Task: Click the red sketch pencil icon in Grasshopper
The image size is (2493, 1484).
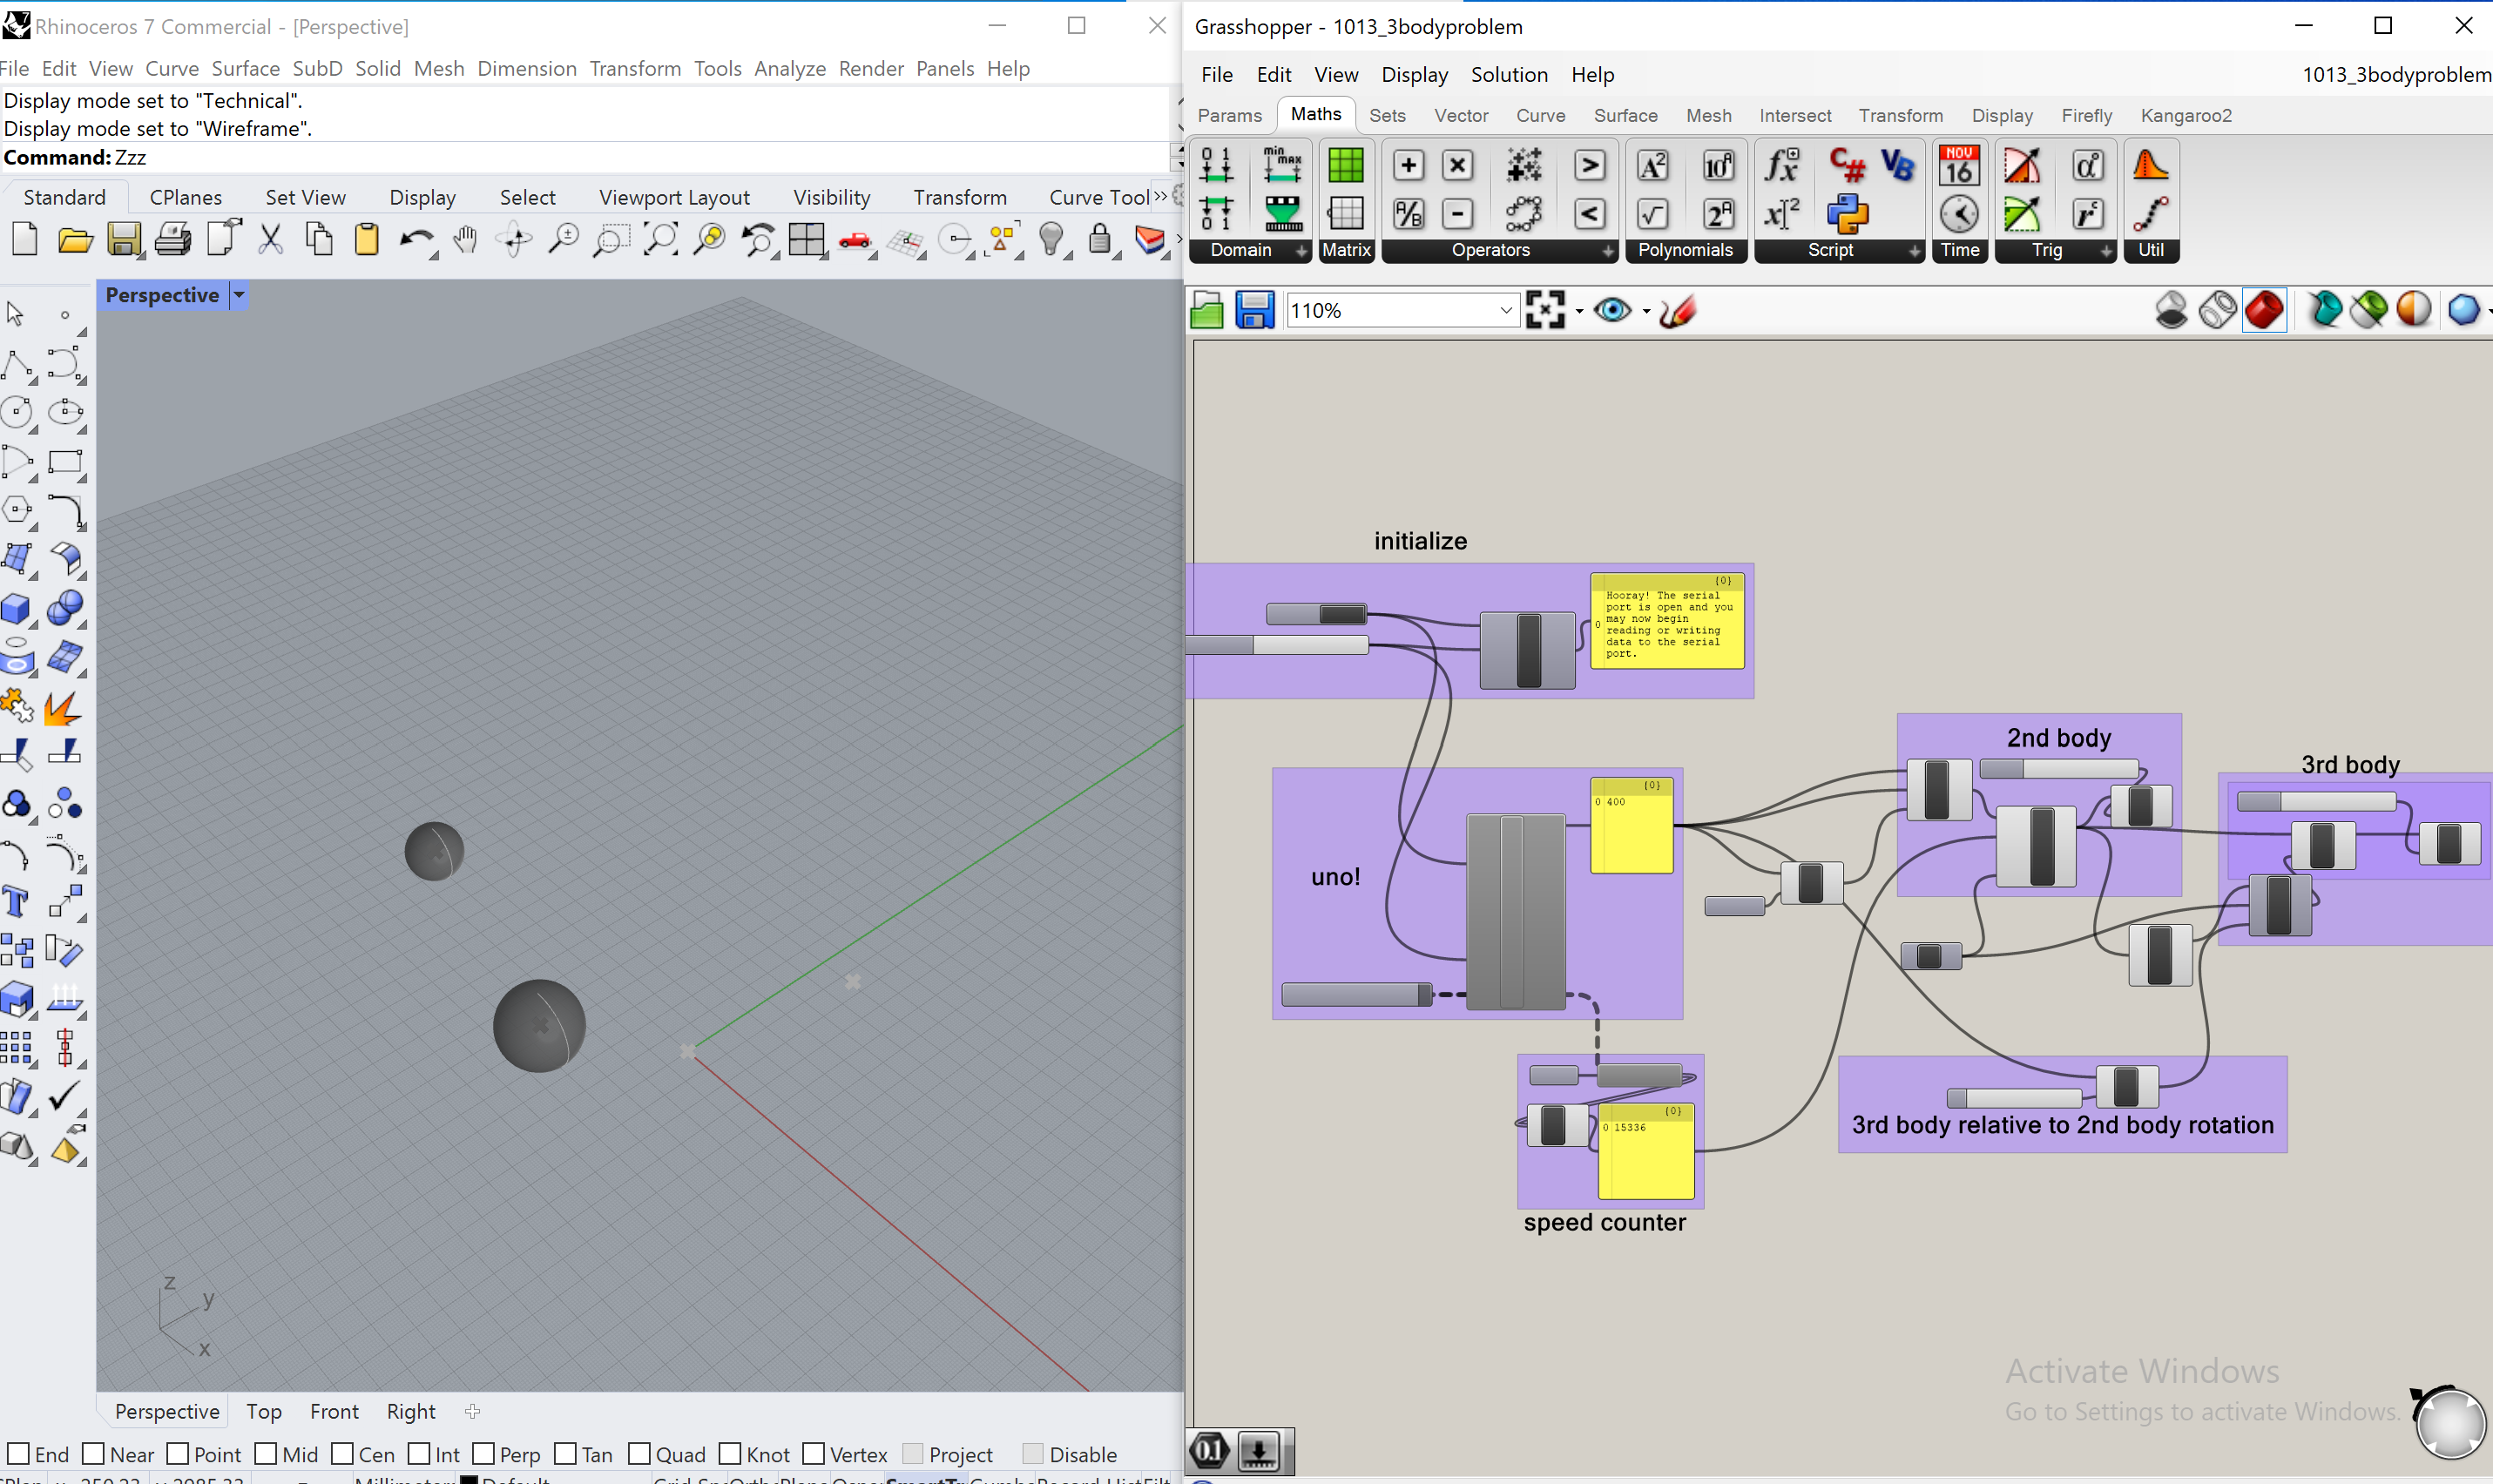Action: point(1678,310)
